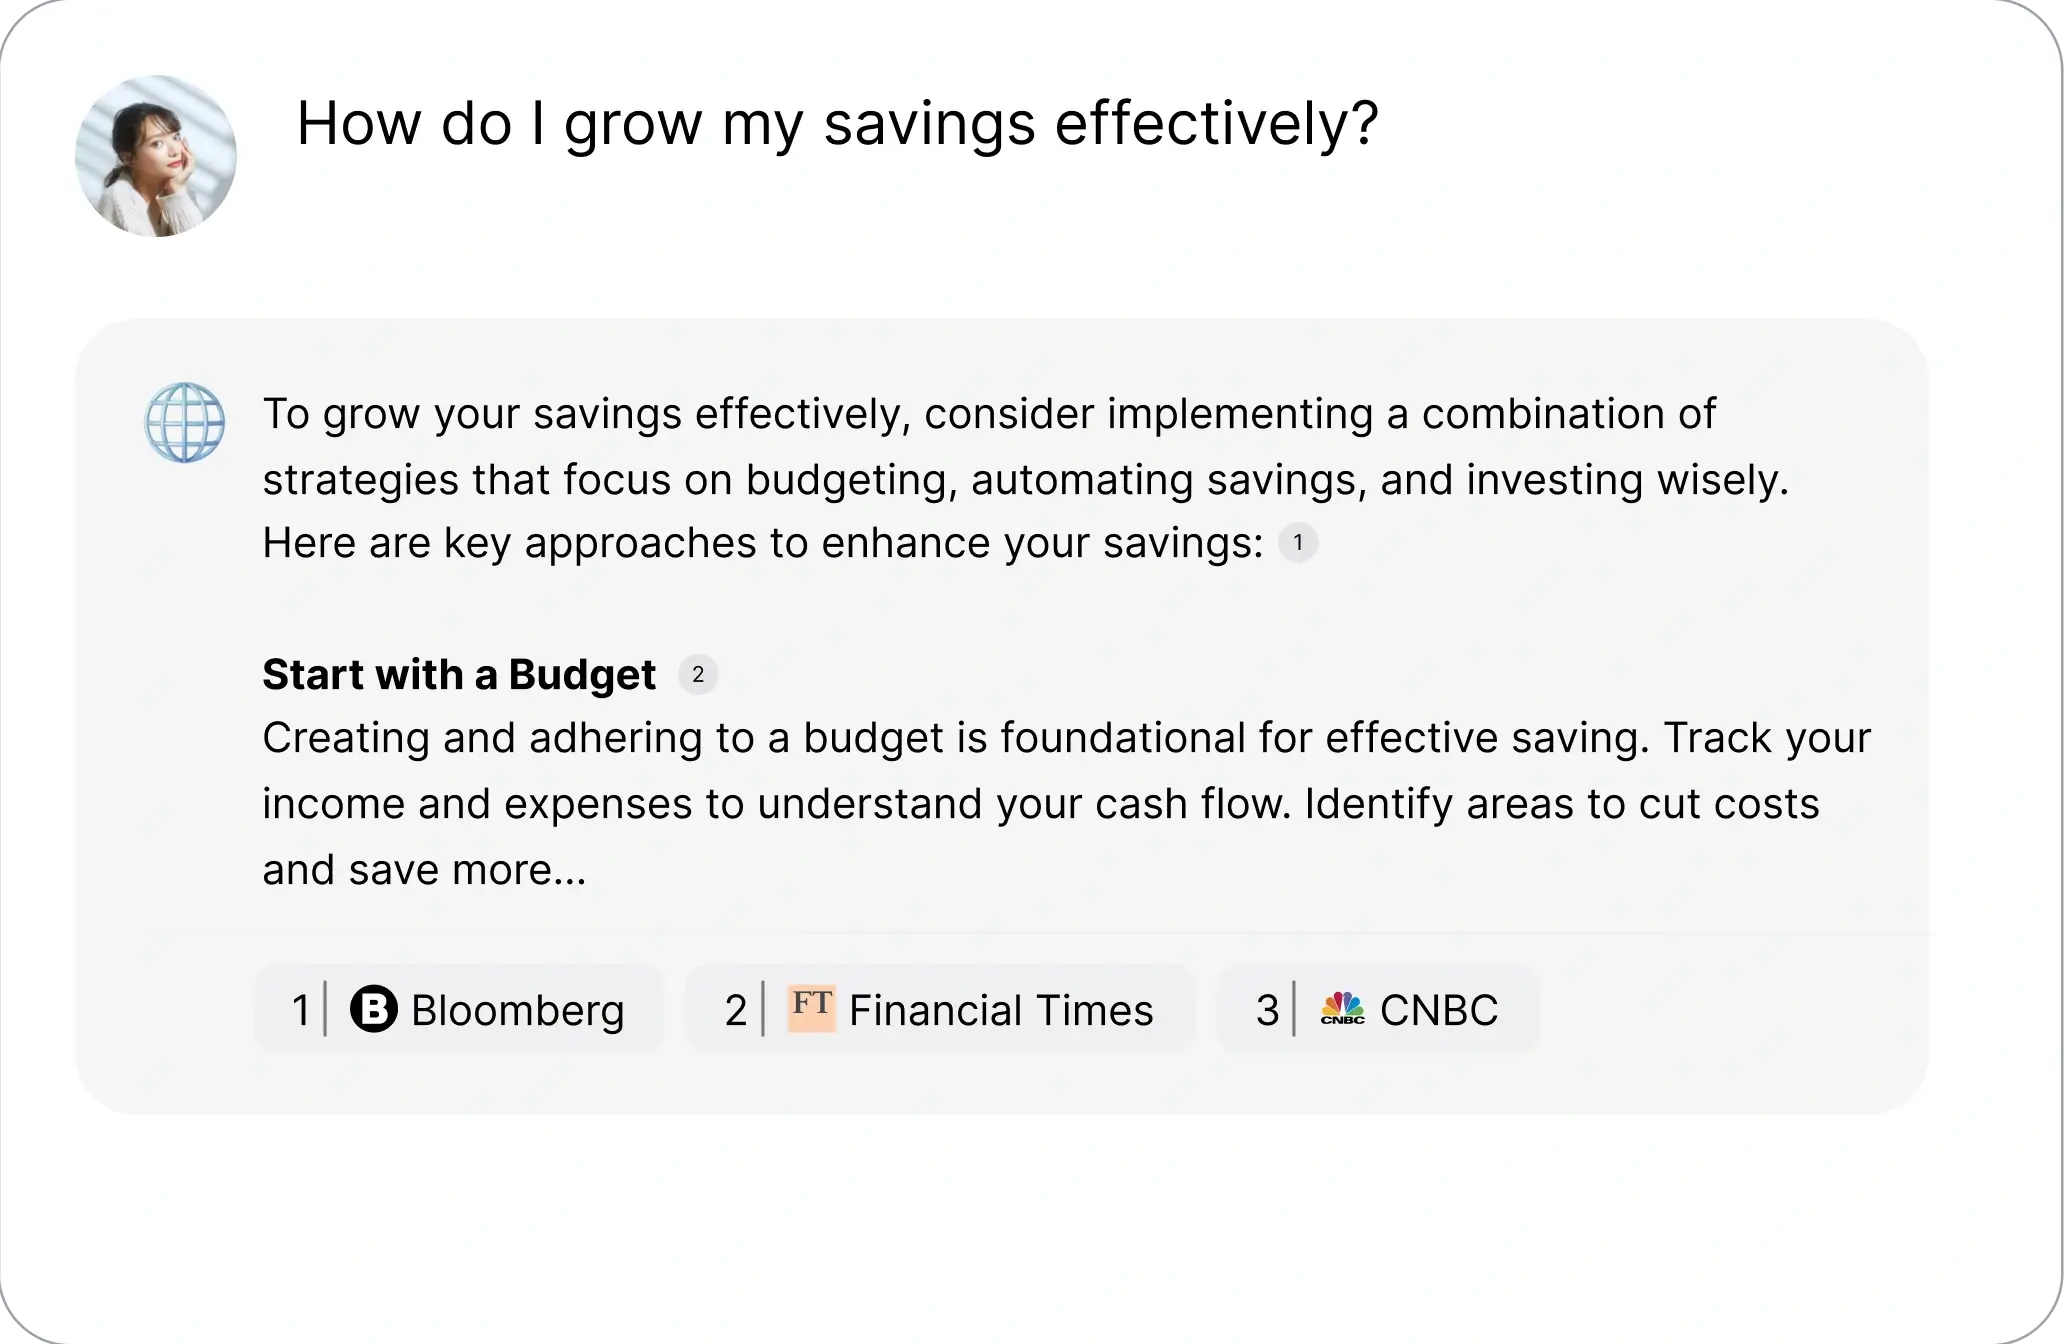This screenshot has height=1344, width=2064.
Task: Click the user's profile avatar photo
Action: (x=156, y=156)
